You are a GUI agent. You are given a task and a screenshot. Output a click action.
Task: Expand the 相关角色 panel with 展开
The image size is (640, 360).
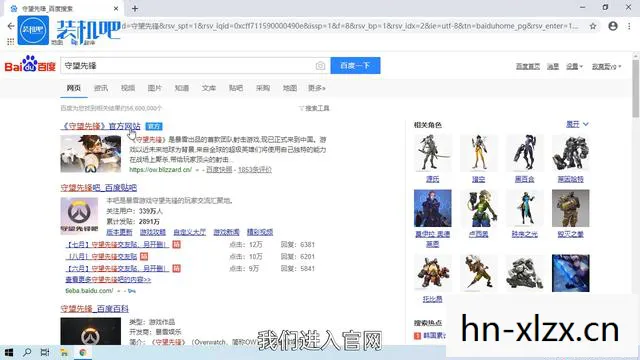click(577, 124)
